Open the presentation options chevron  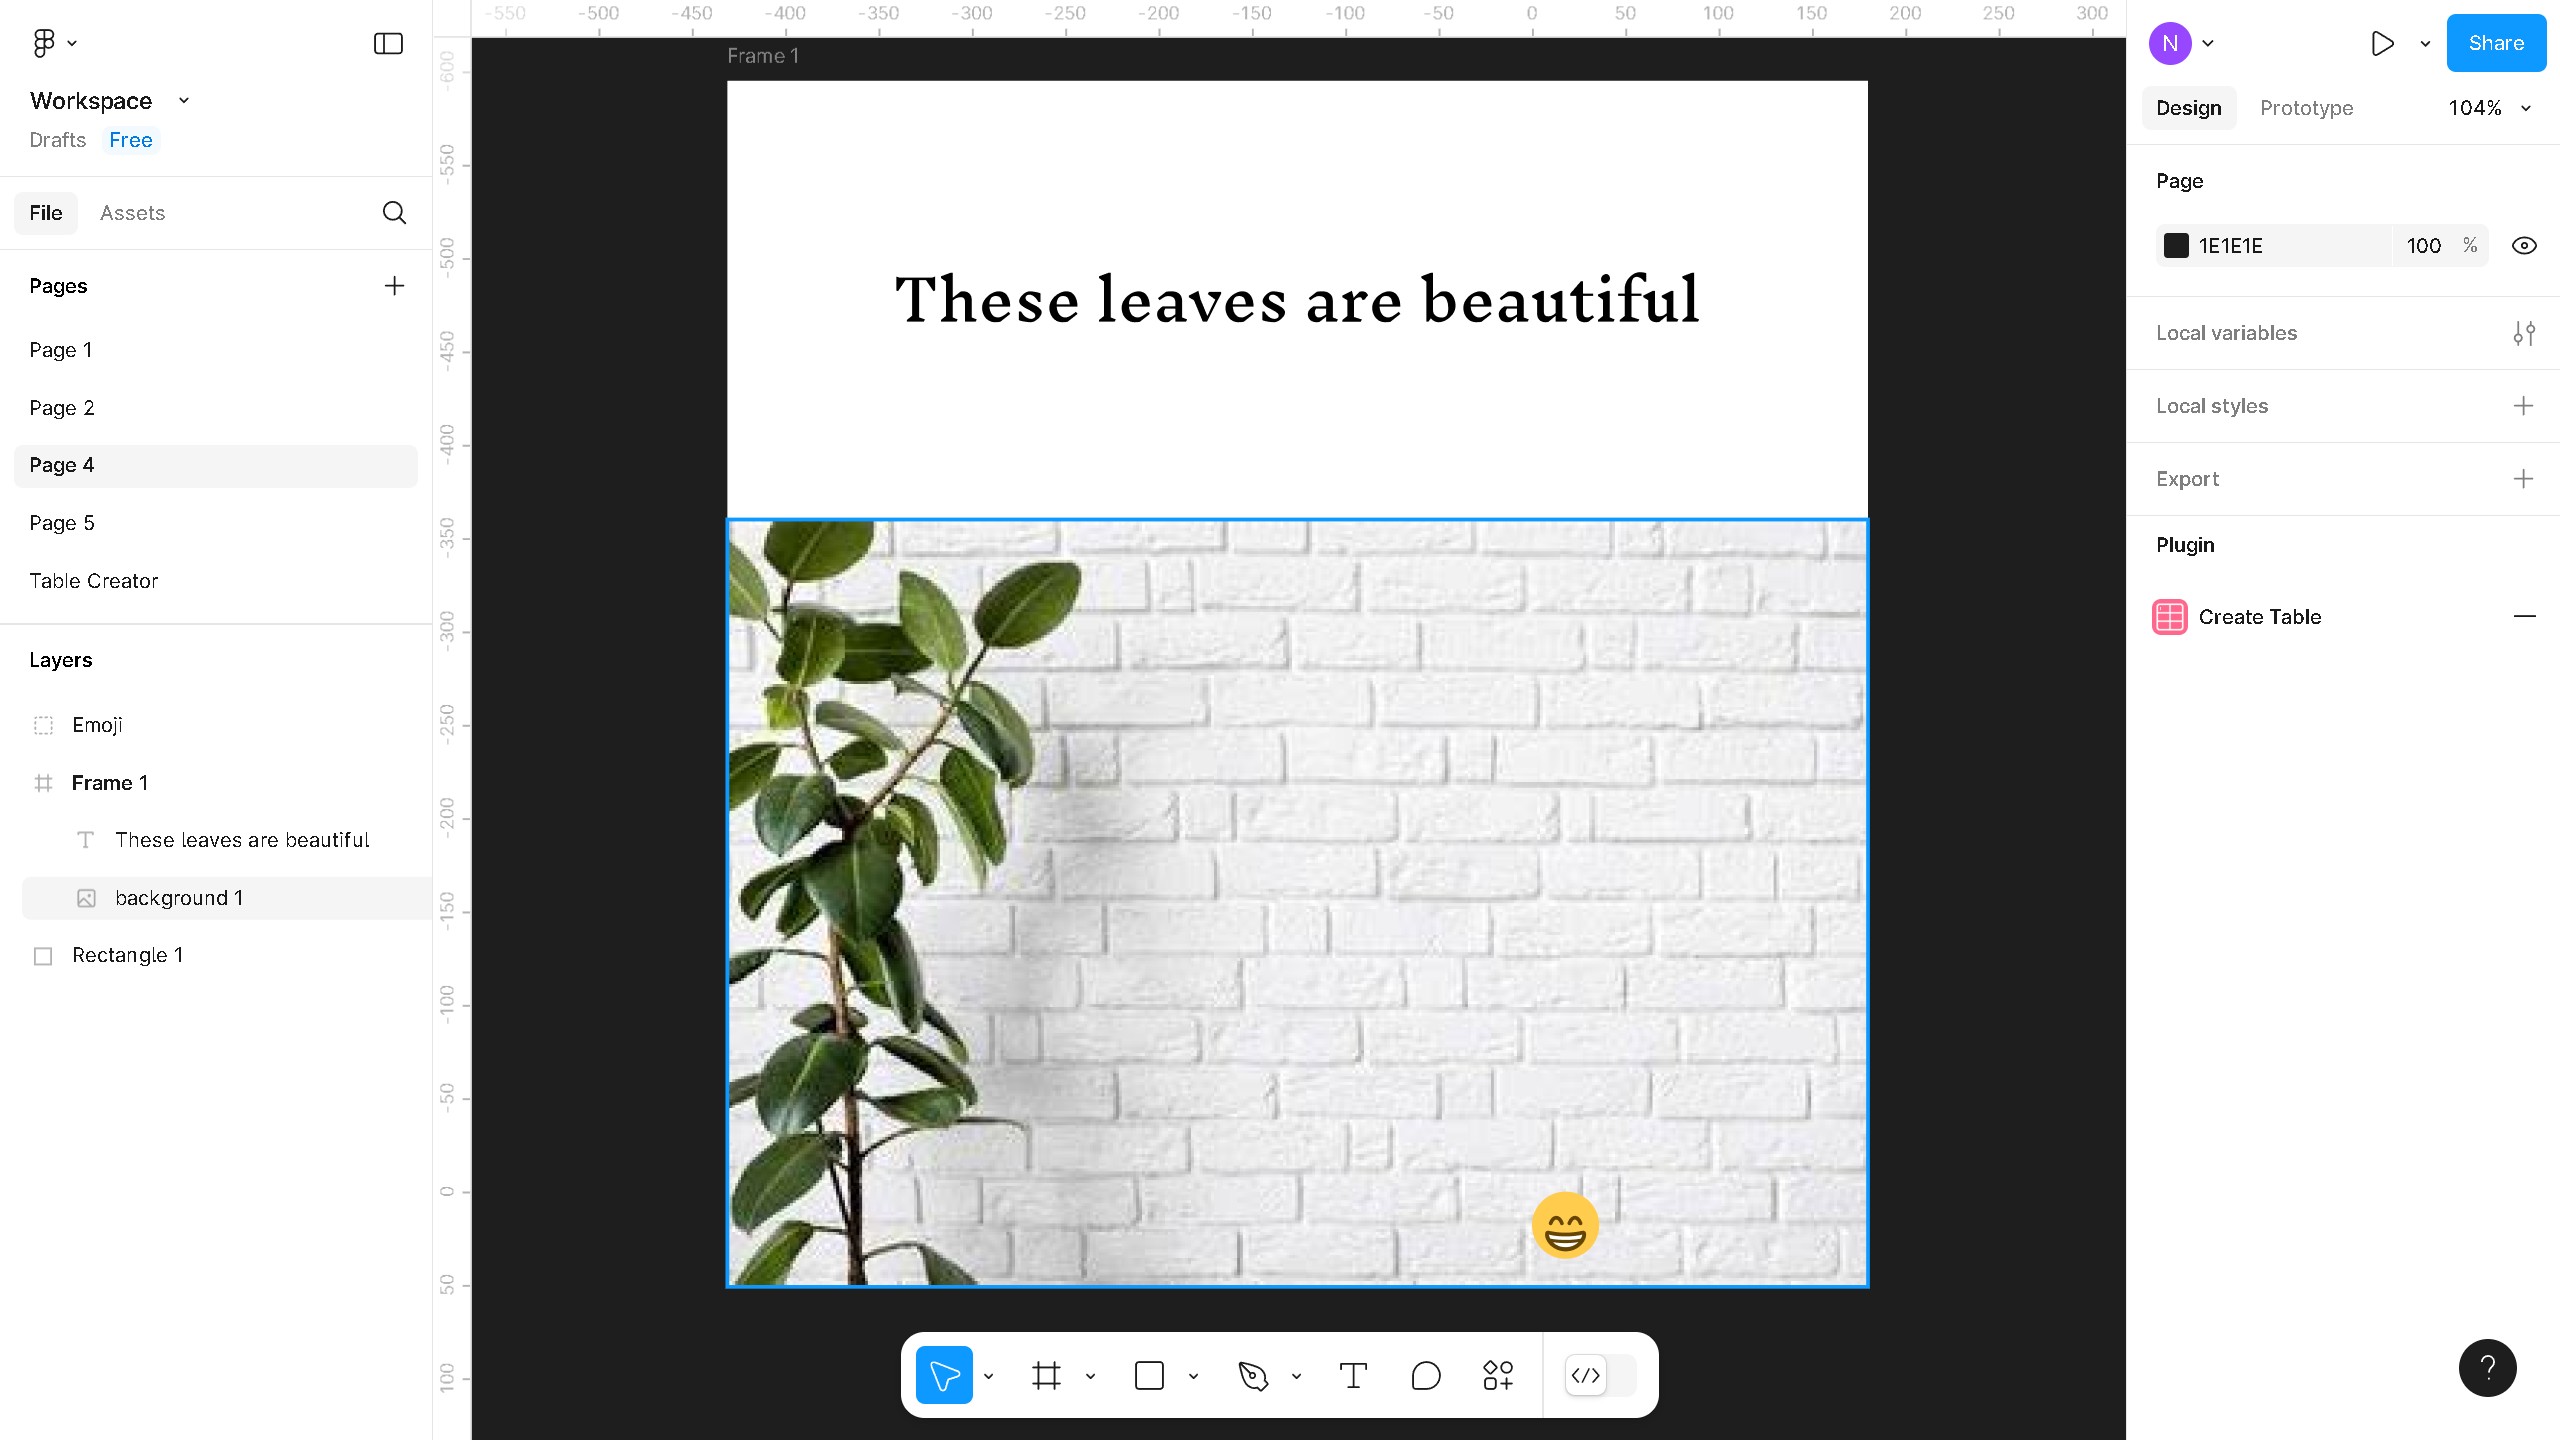pyautogui.click(x=2423, y=43)
